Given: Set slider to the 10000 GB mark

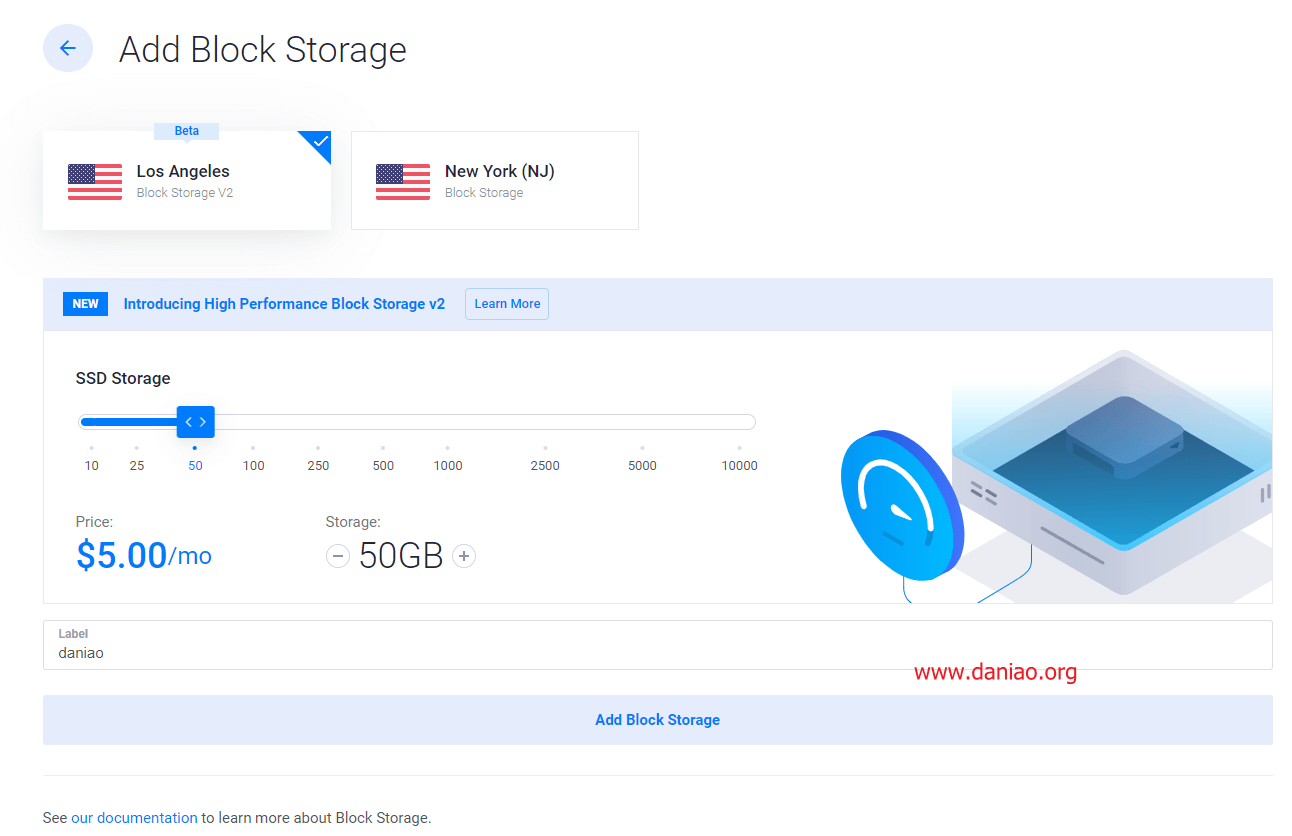Looking at the screenshot, I should point(740,465).
